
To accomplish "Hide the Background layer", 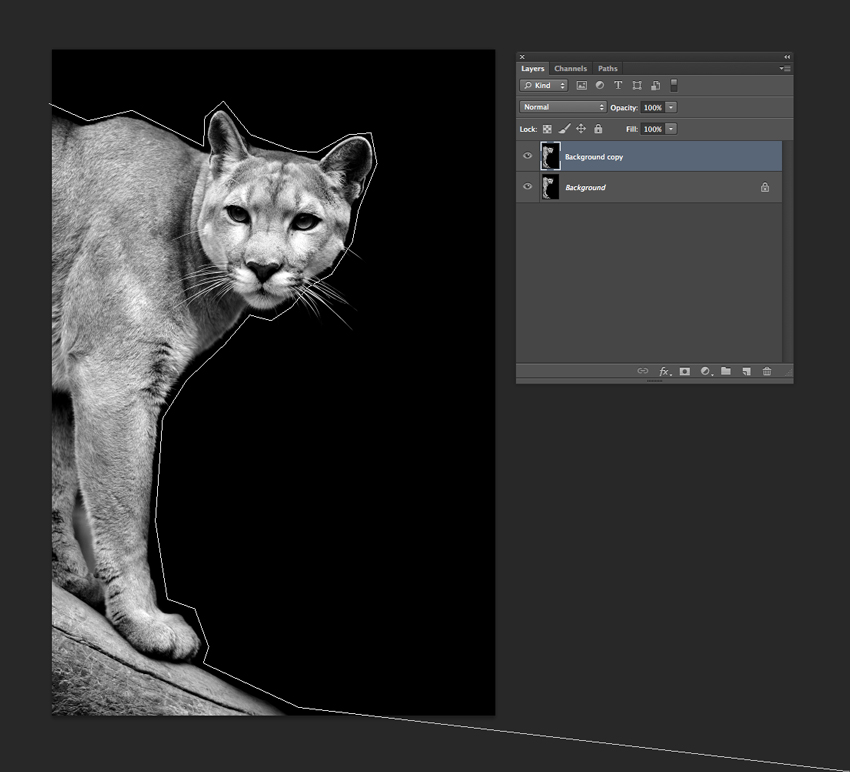I will [x=527, y=186].
